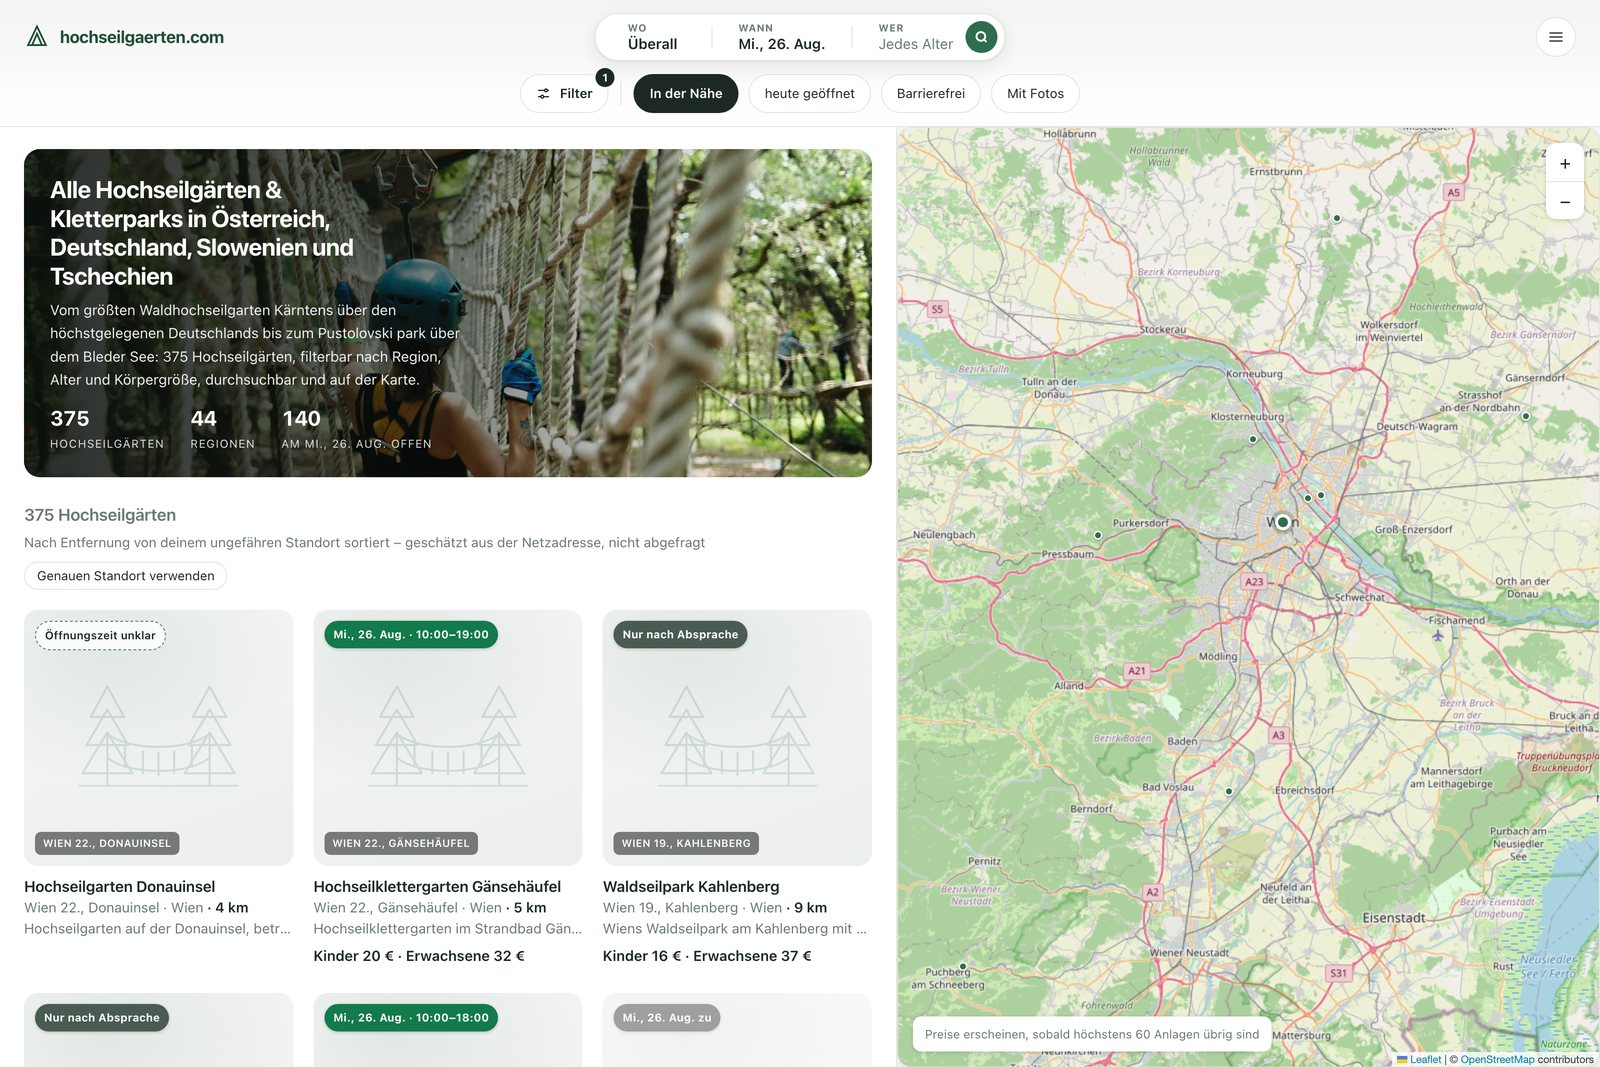
Task: Select the map marker near Strasshof an der Nordbahn
Action: point(1526,416)
